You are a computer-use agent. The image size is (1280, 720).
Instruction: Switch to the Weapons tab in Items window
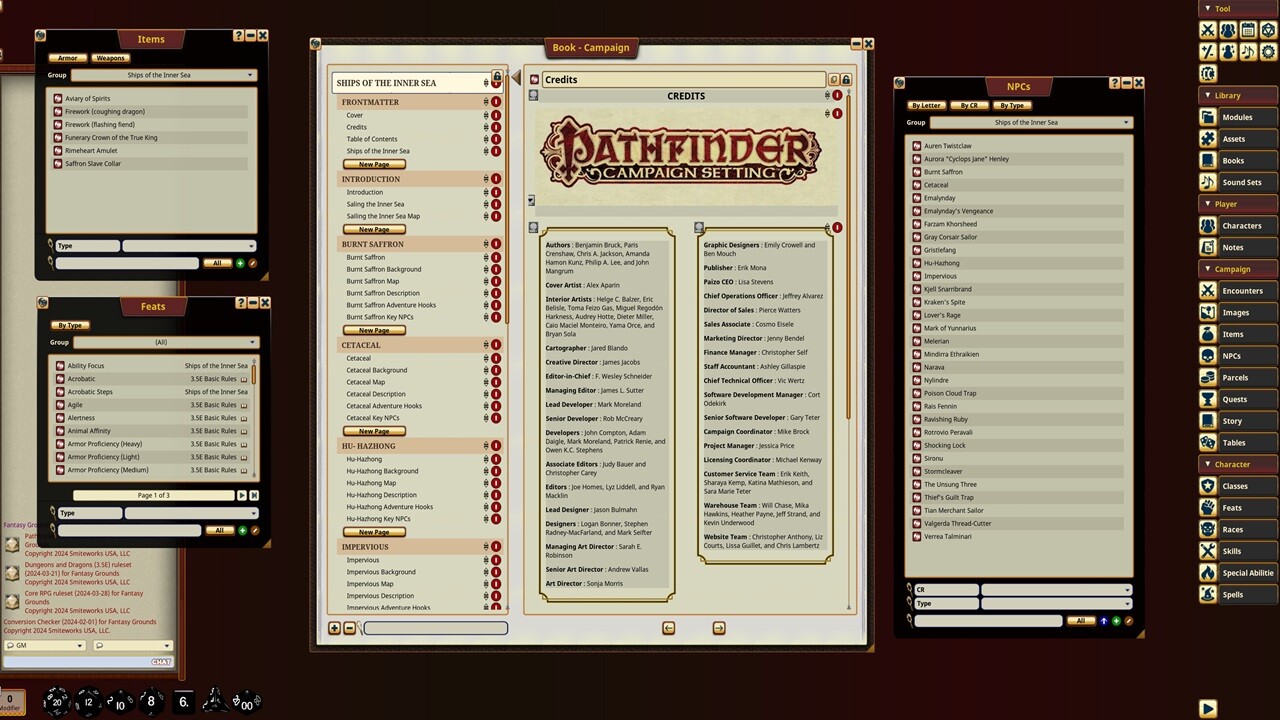coord(110,57)
